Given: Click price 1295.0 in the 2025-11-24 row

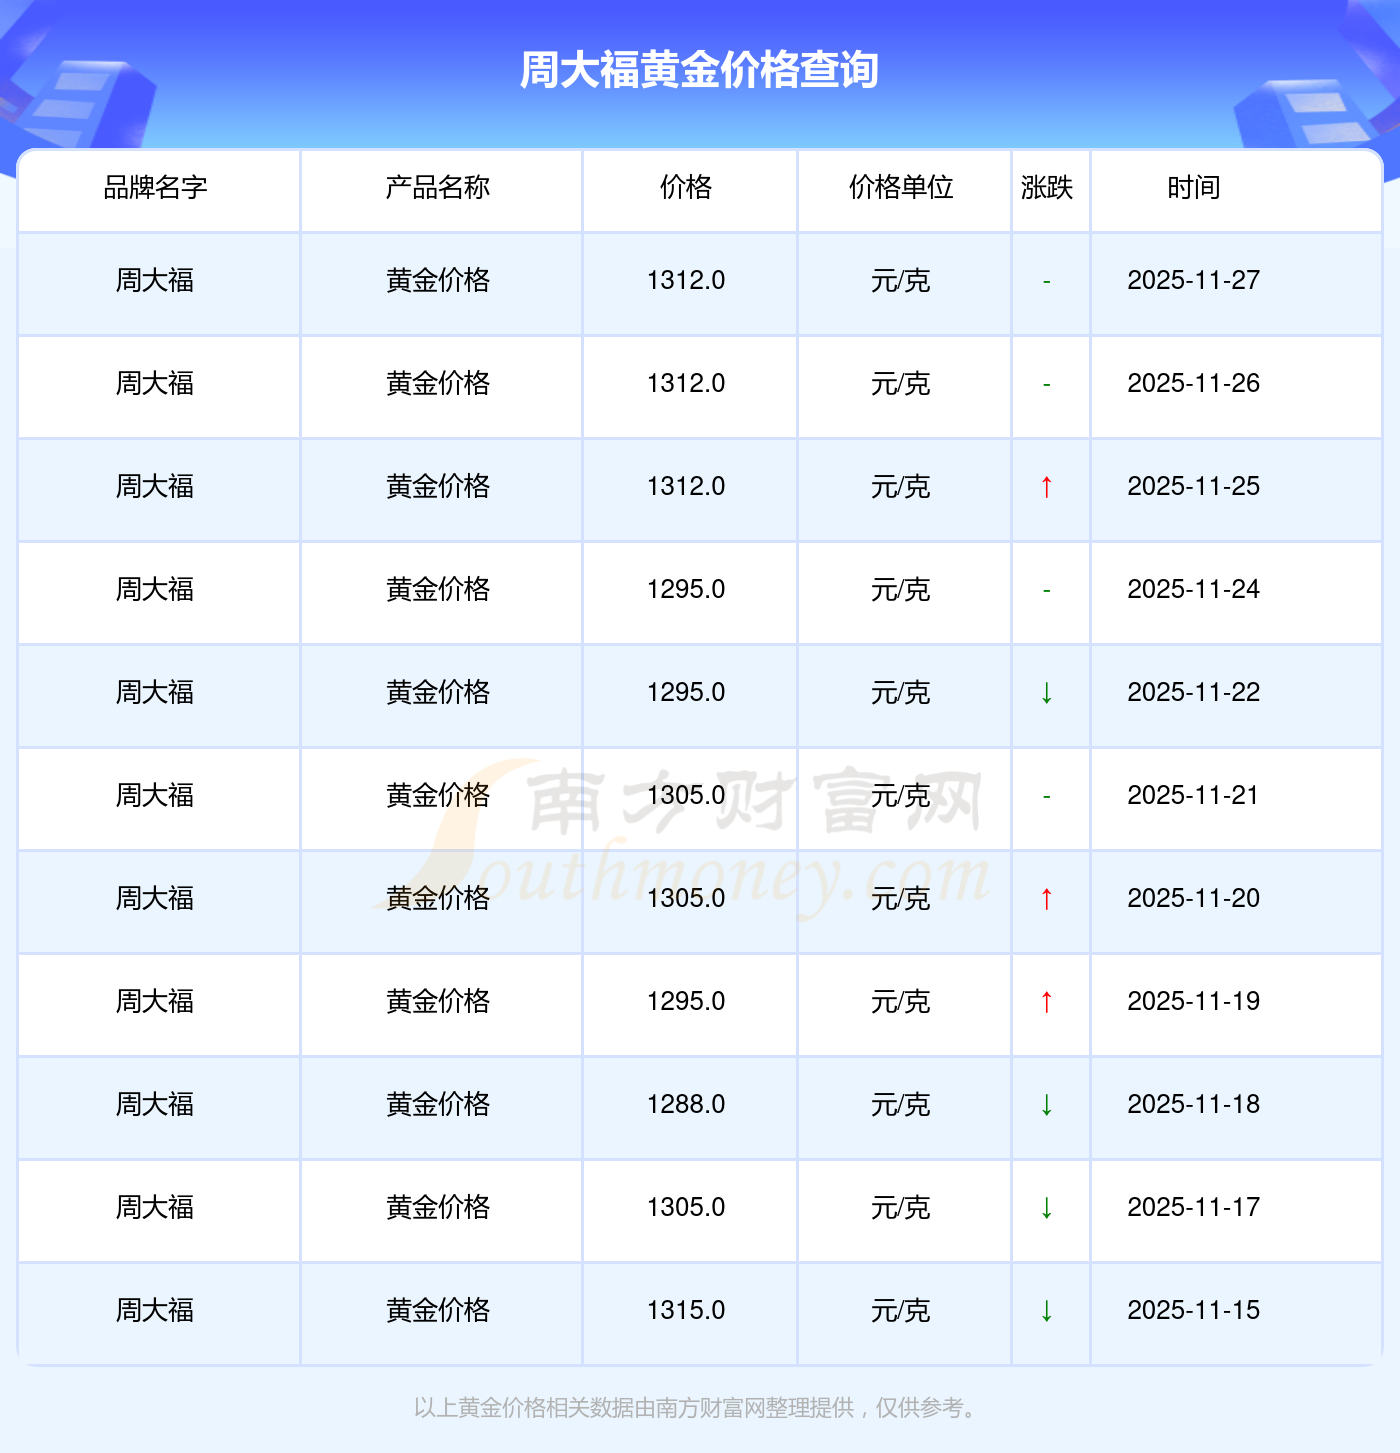Looking at the screenshot, I should click(686, 590).
